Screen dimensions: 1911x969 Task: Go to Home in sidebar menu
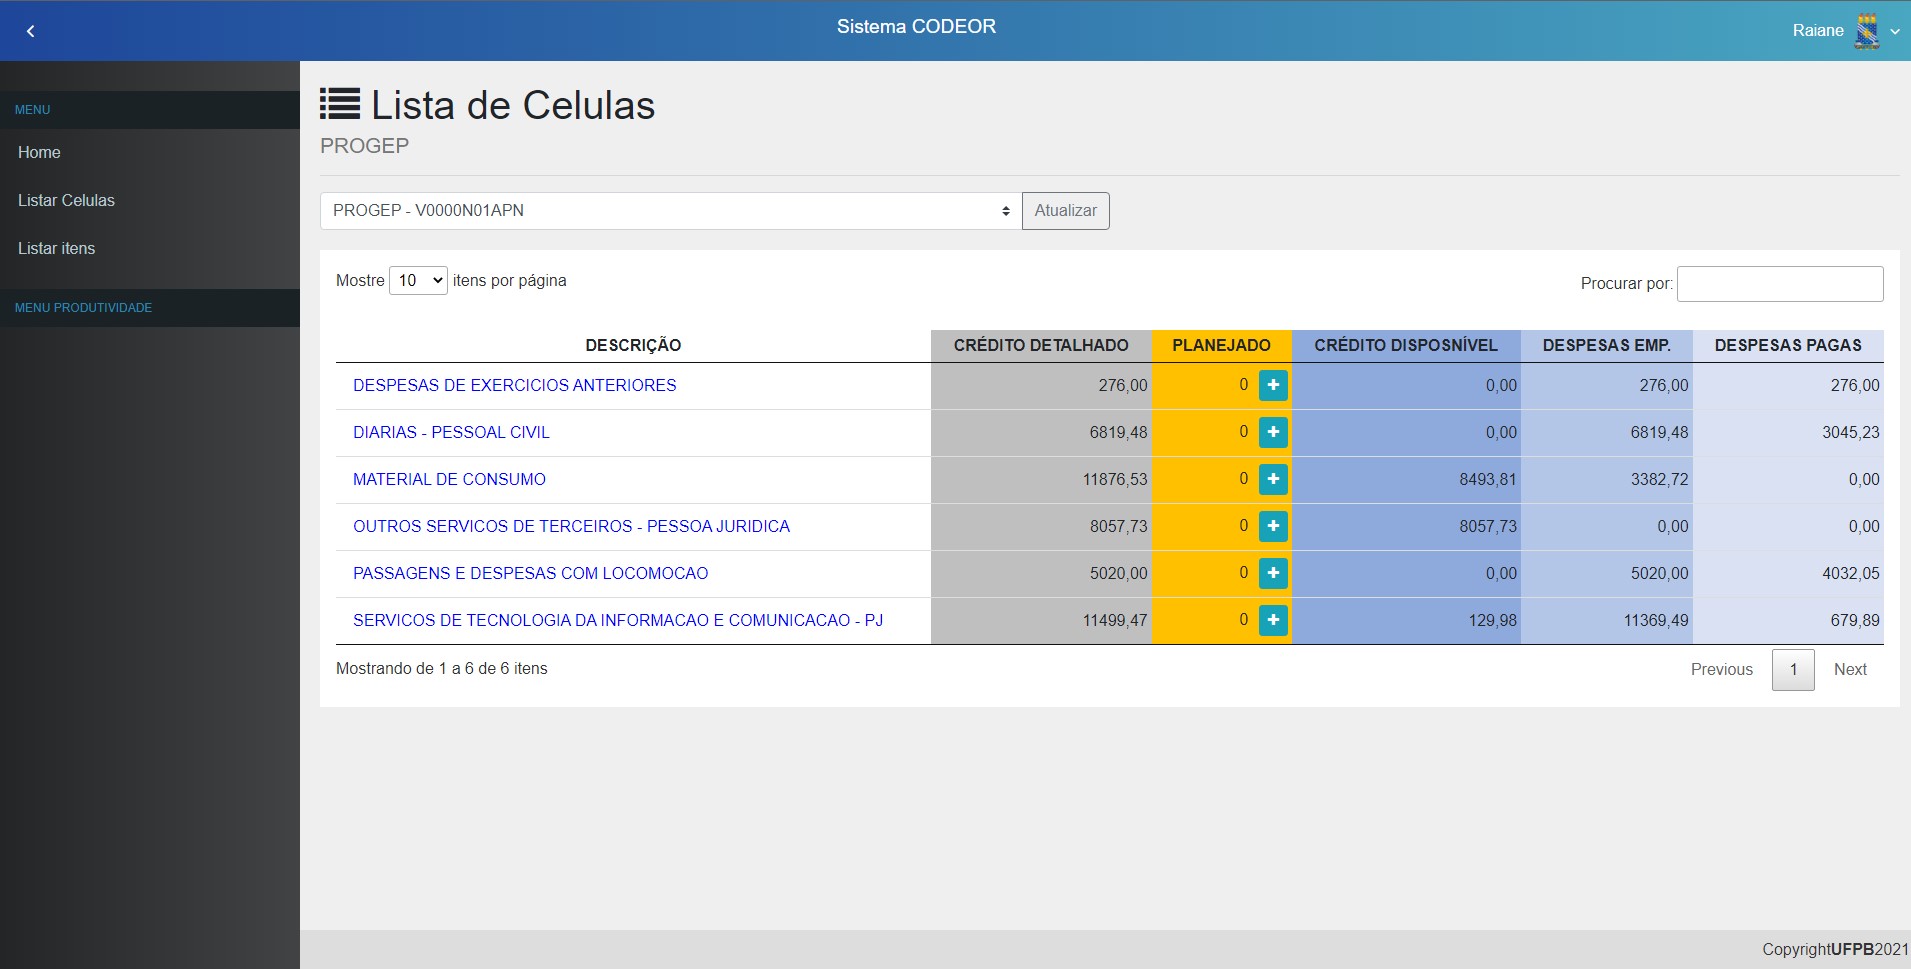tap(39, 153)
